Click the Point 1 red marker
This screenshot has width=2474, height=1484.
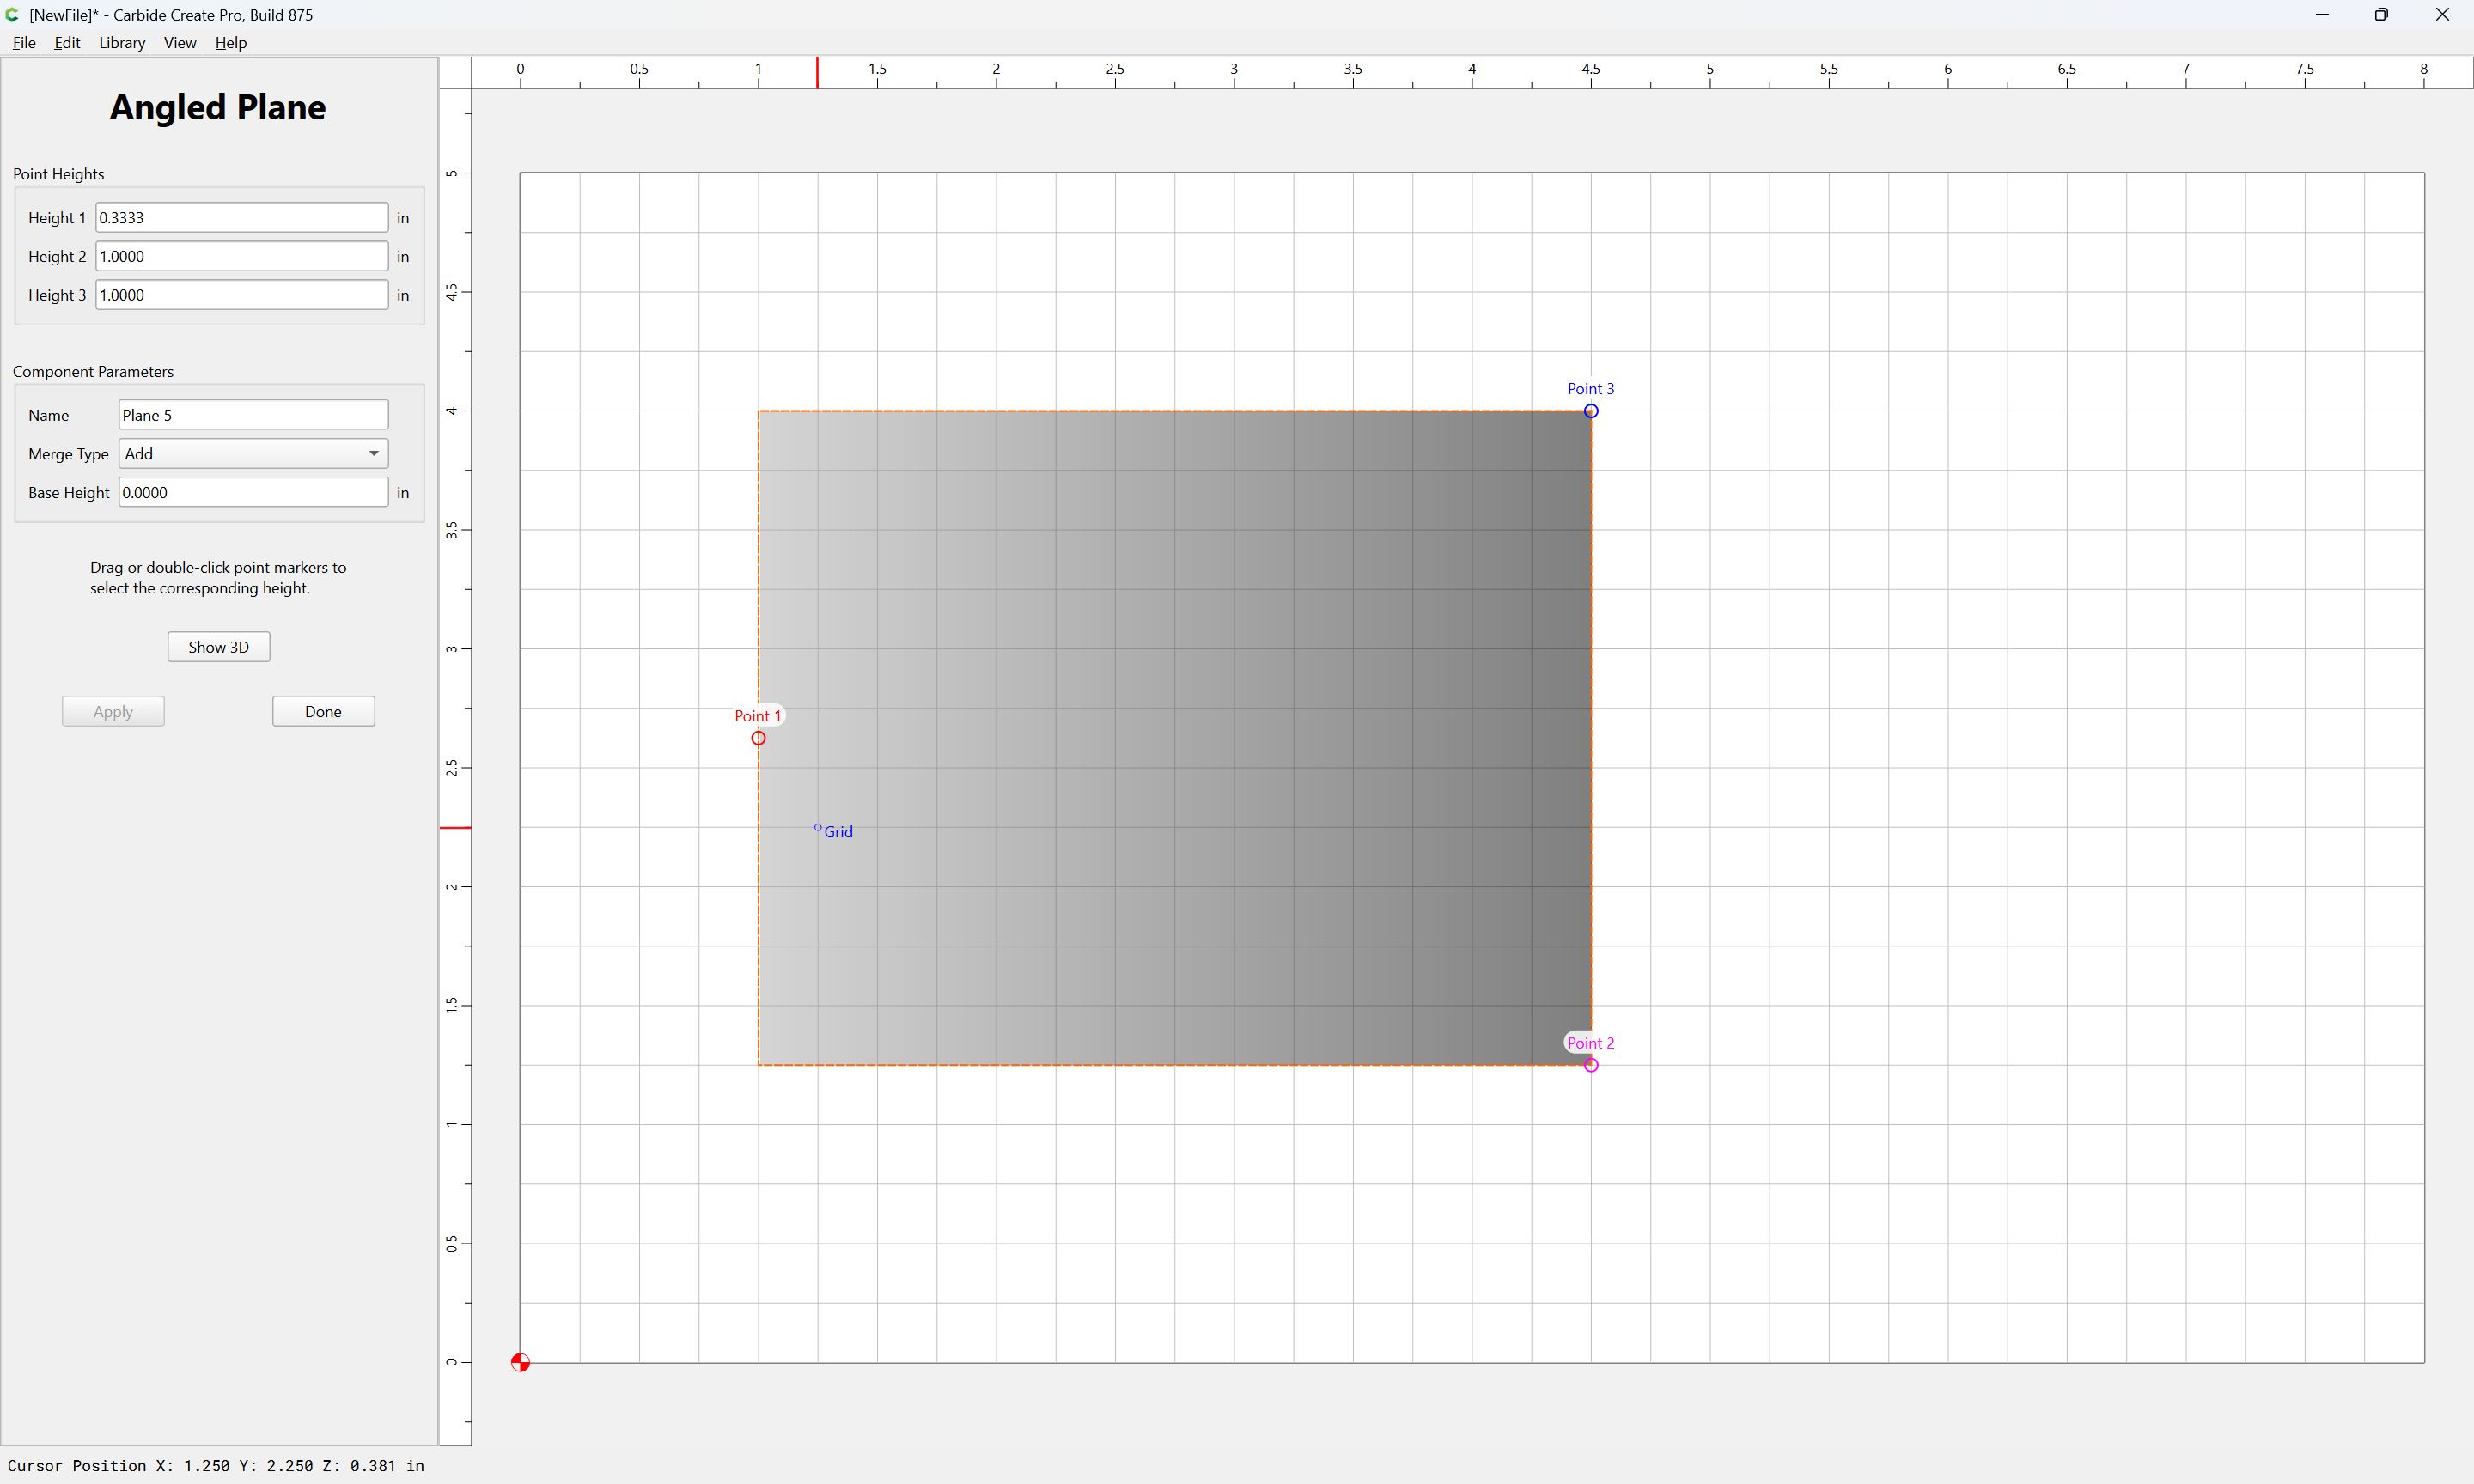point(758,738)
